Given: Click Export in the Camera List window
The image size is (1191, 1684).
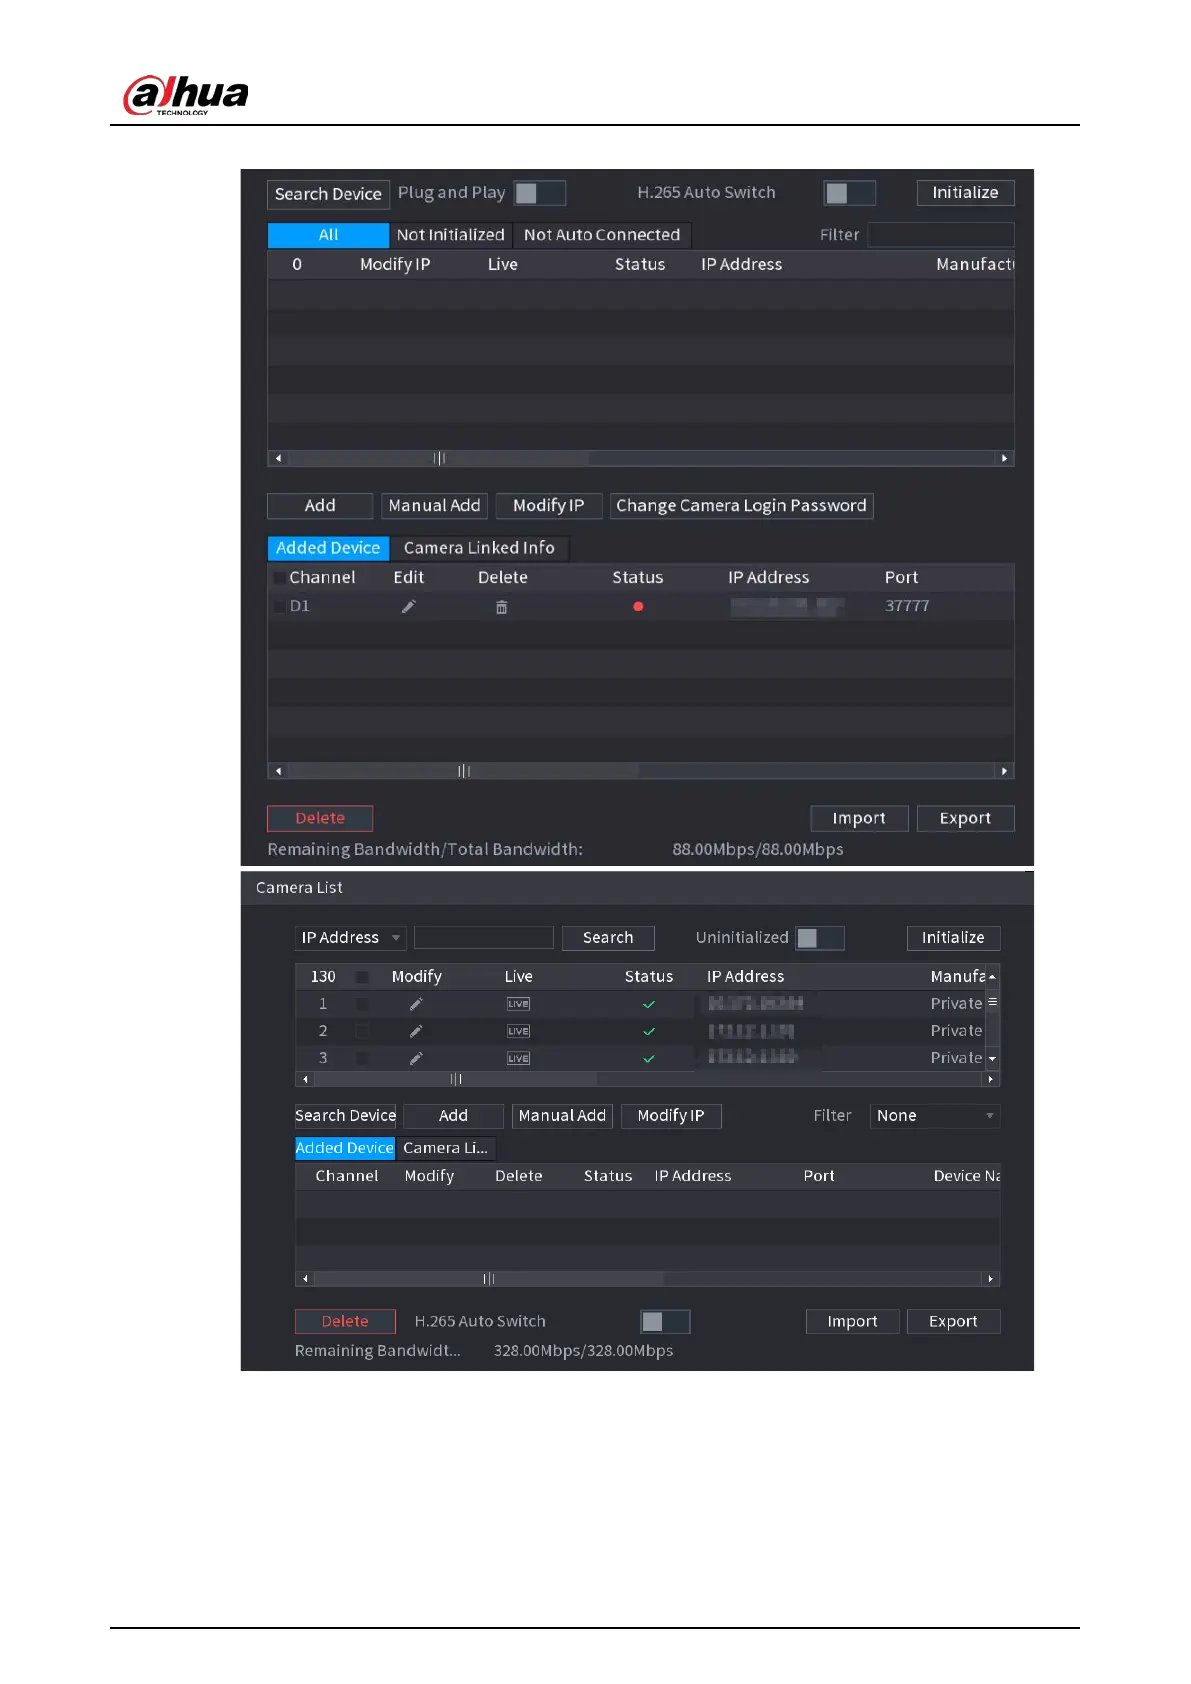Looking at the screenshot, I should (953, 1322).
